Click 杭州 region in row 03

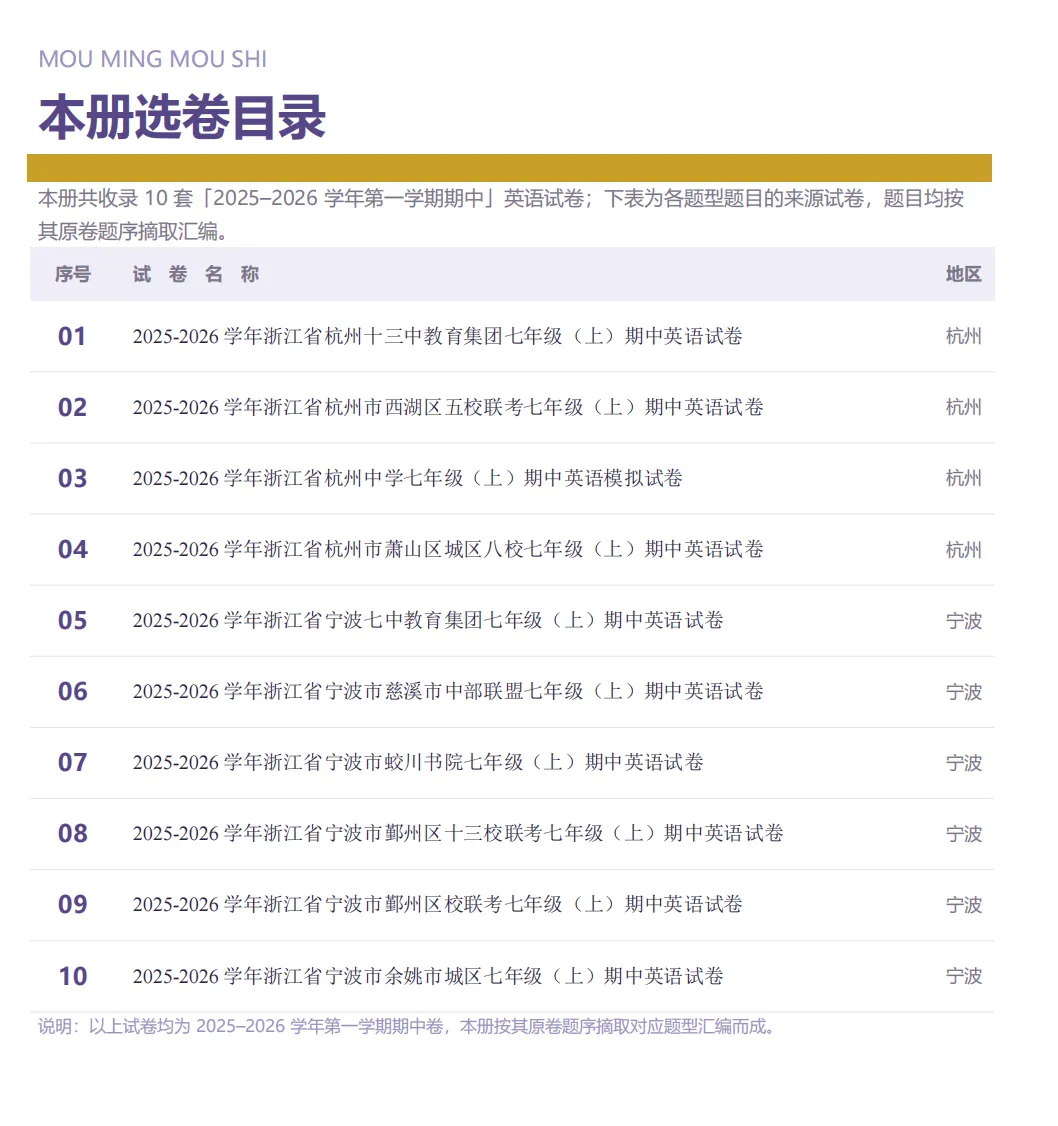[x=963, y=478]
